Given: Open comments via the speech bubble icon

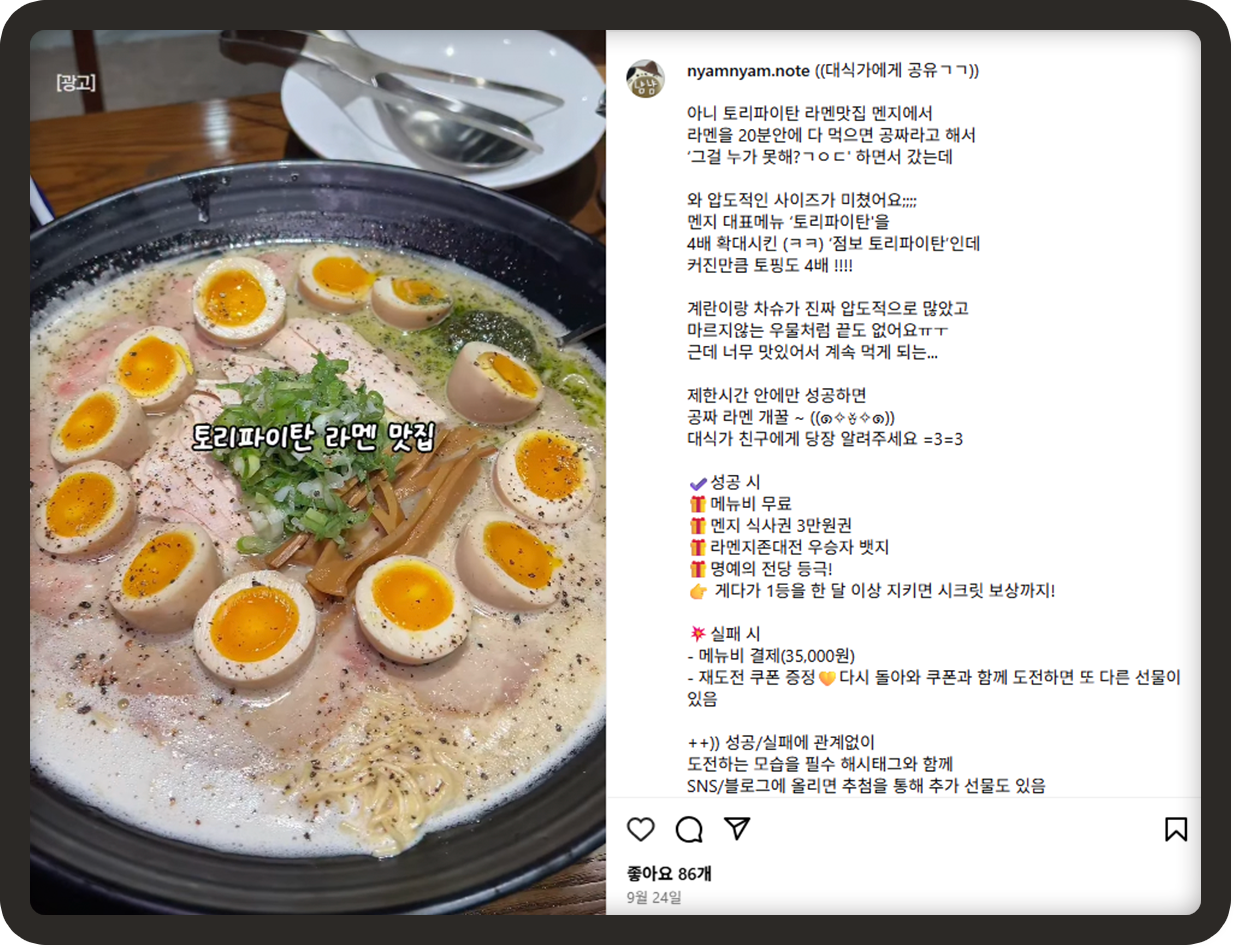Looking at the screenshot, I should pos(689,829).
